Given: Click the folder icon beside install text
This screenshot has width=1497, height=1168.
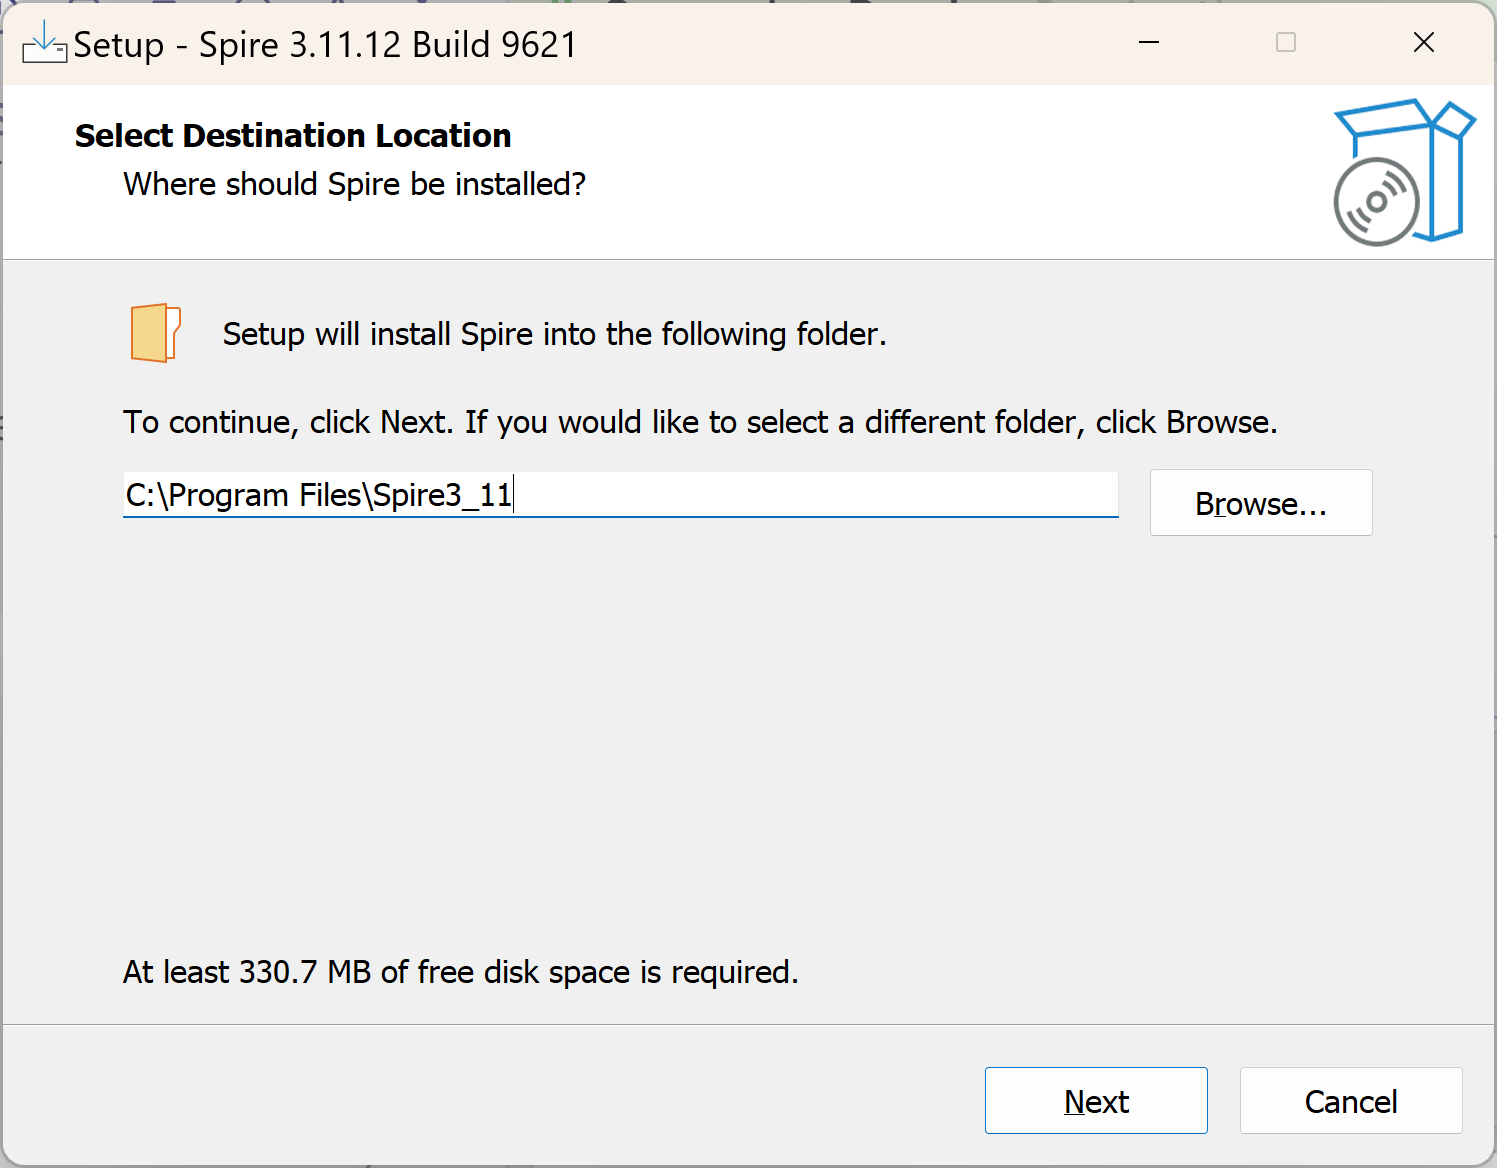Looking at the screenshot, I should pos(155,333).
